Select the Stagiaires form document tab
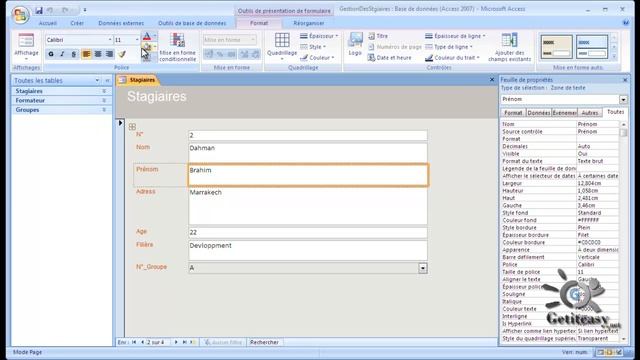The image size is (640, 360). click(x=138, y=80)
